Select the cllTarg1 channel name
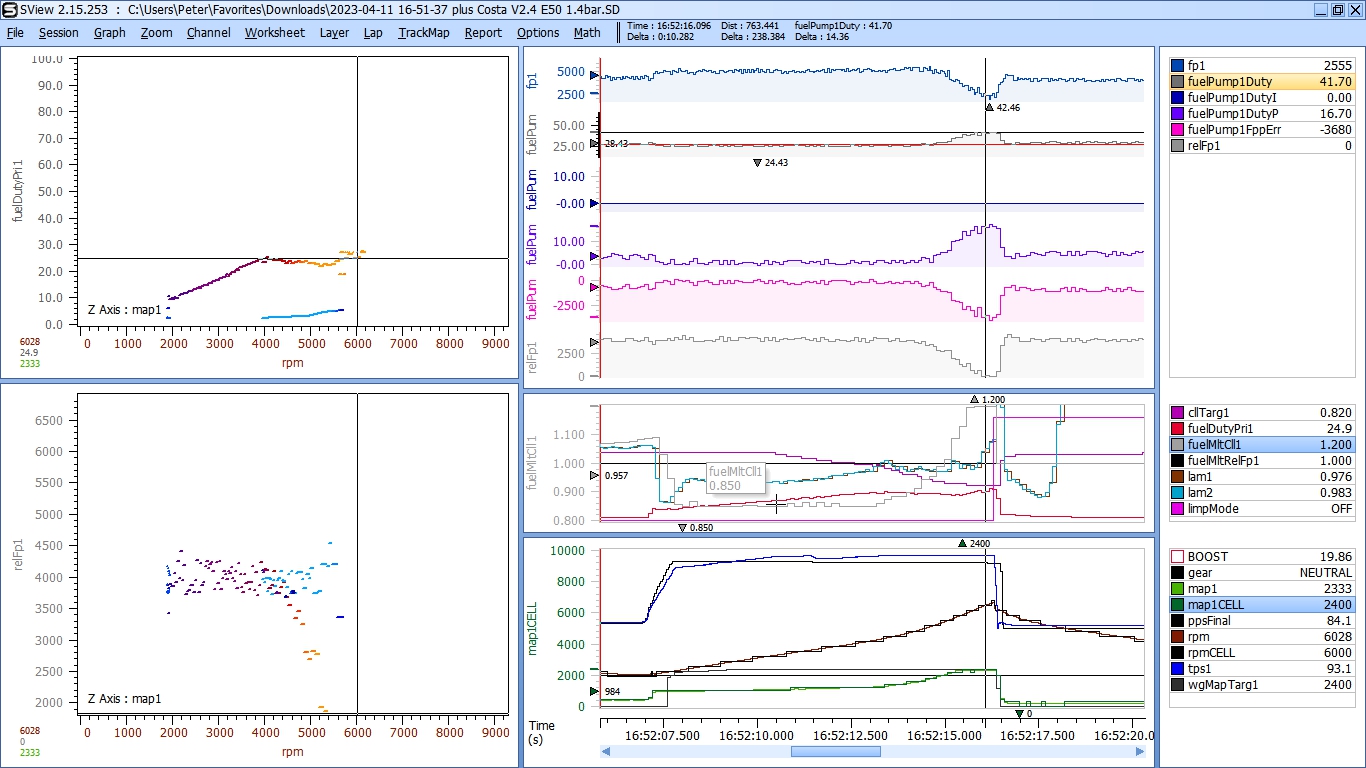The height and width of the screenshot is (768, 1366). pyautogui.click(x=1210, y=412)
